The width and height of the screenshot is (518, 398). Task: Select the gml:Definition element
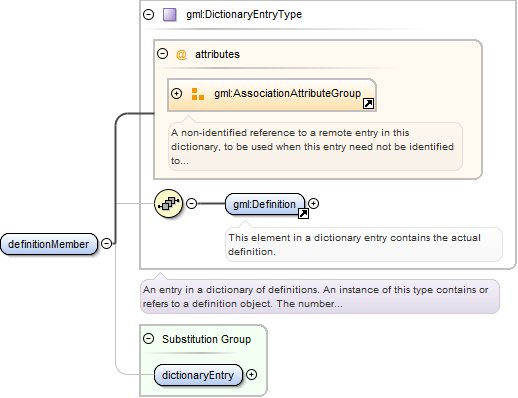click(x=265, y=204)
